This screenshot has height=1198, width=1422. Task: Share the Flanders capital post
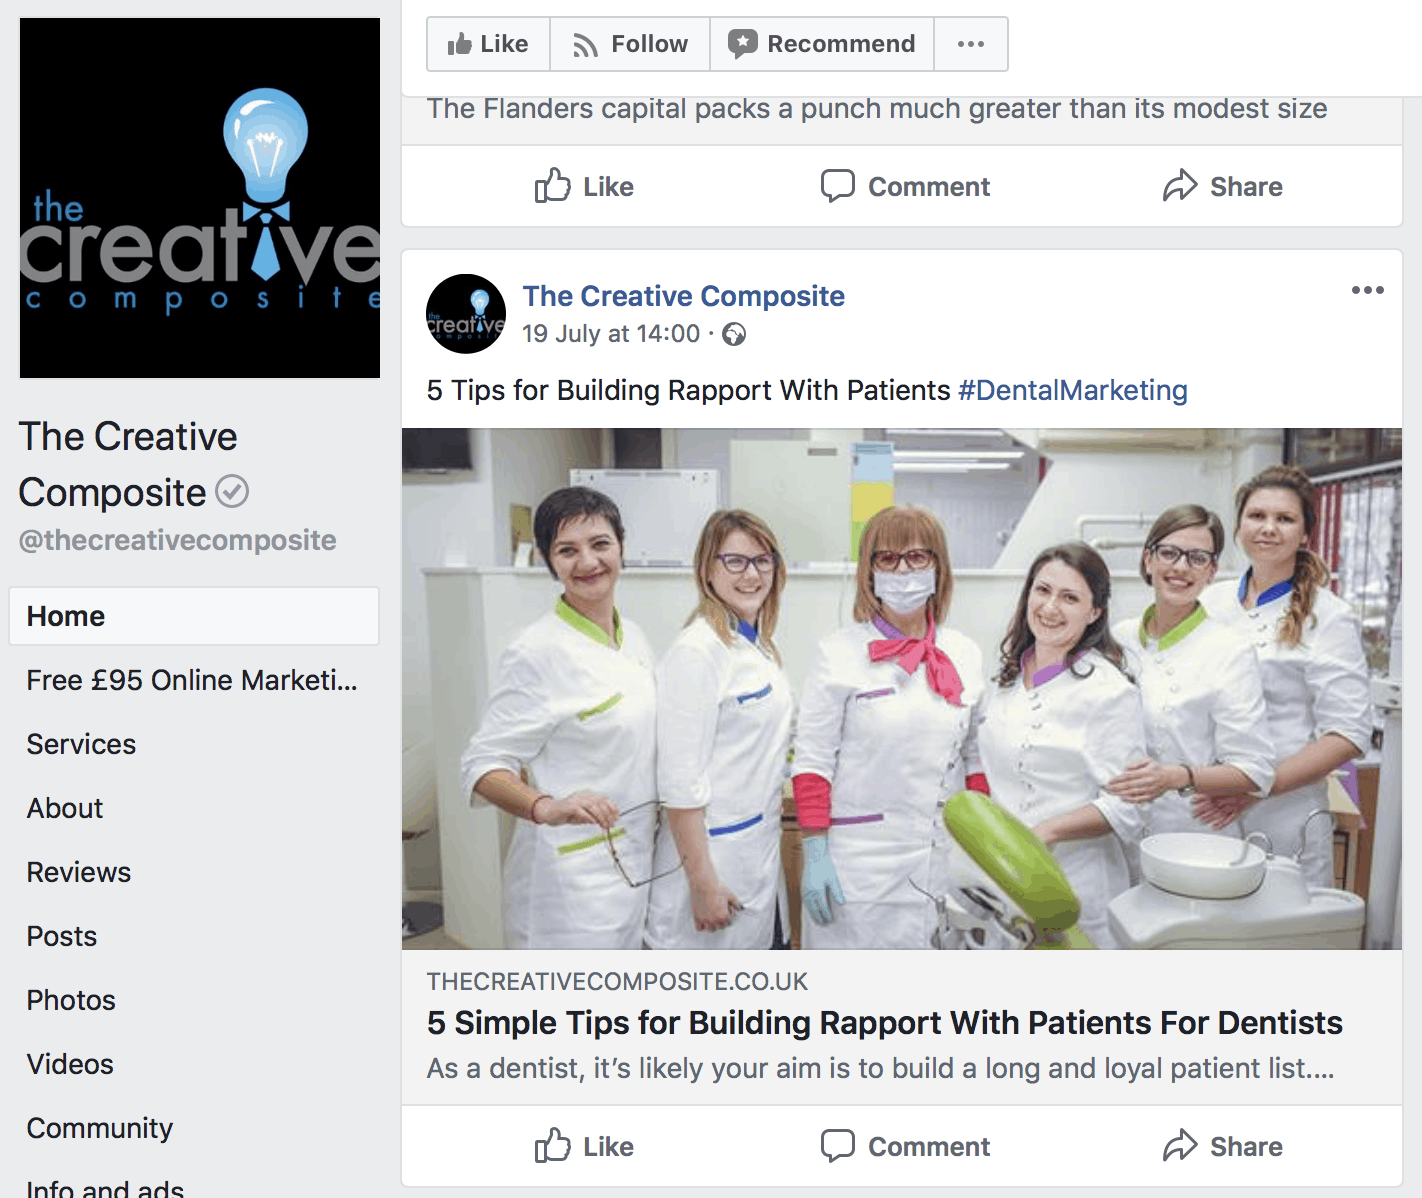[1222, 186]
